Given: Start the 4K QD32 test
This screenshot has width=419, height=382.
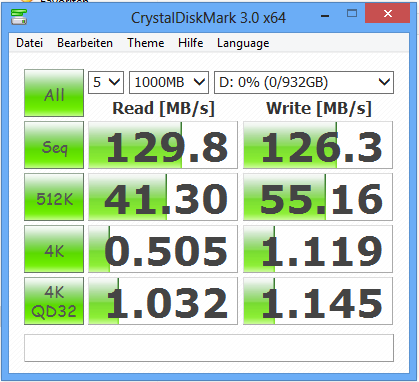Looking at the screenshot, I should [x=54, y=301].
